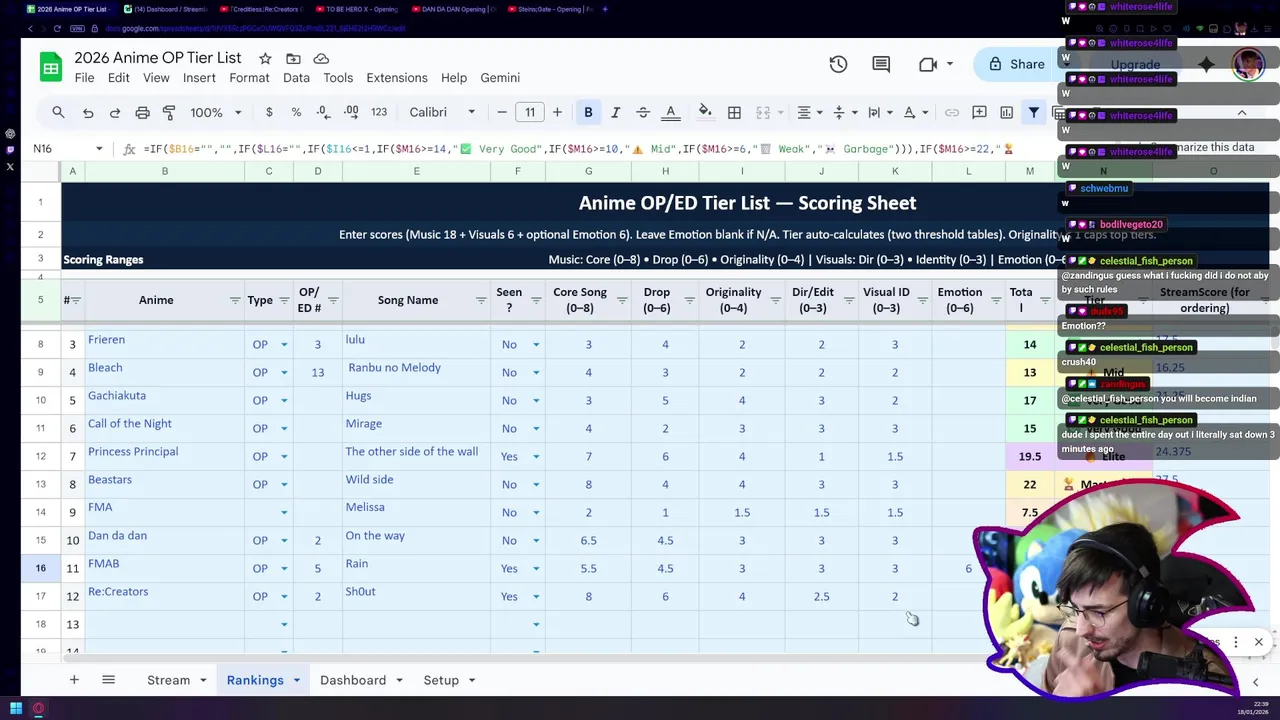Decrease decimal places icon

(x=323, y=112)
